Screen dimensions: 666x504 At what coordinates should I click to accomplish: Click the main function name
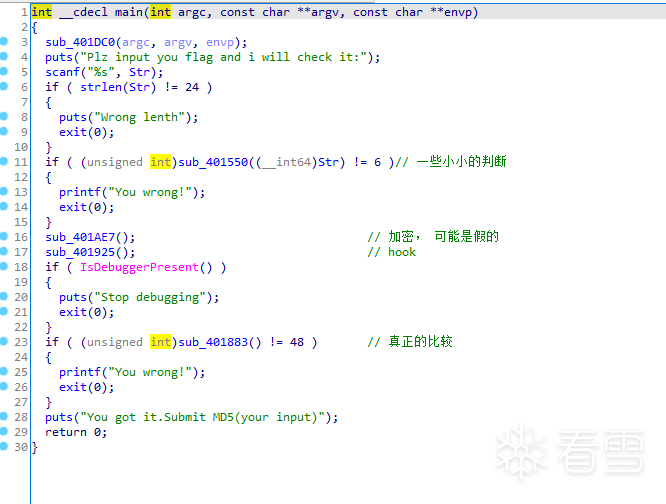point(129,12)
